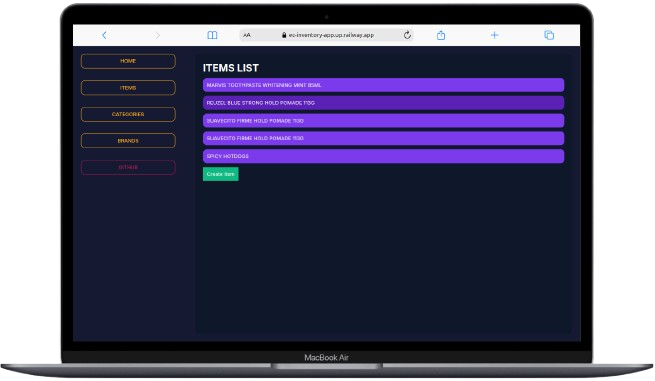The image size is (655, 381).
Task: Click the browser forward arrow
Action: tap(157, 35)
